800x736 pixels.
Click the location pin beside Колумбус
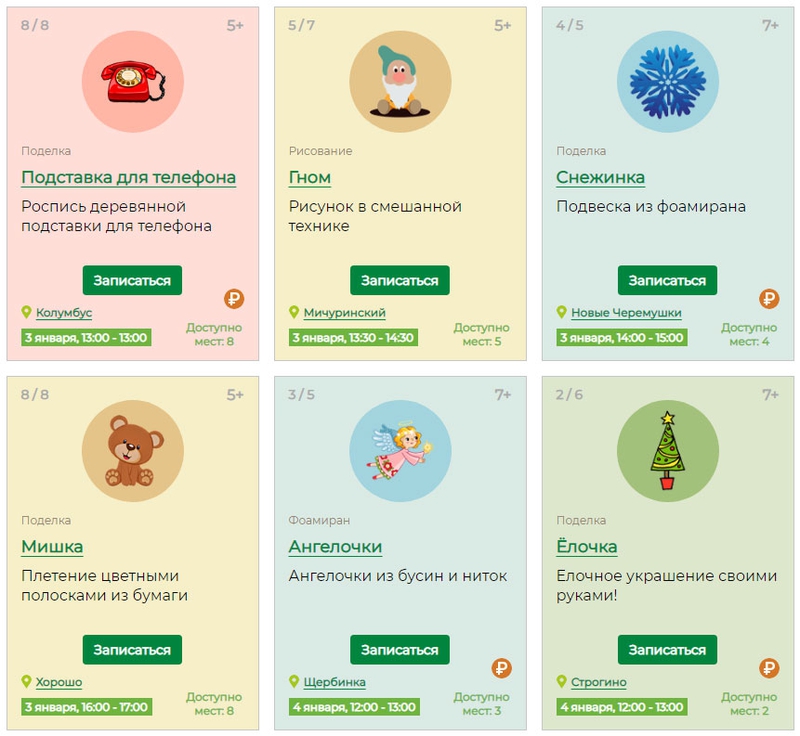pos(27,312)
